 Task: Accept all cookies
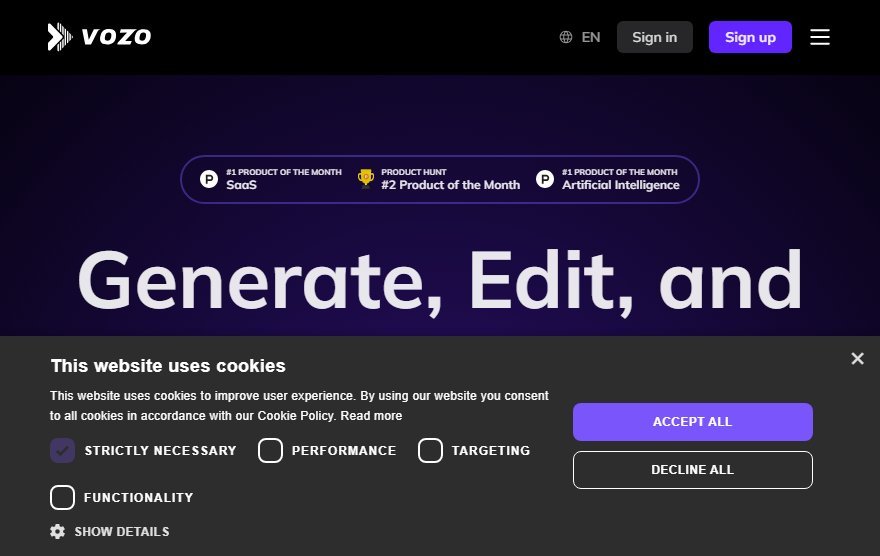693,422
